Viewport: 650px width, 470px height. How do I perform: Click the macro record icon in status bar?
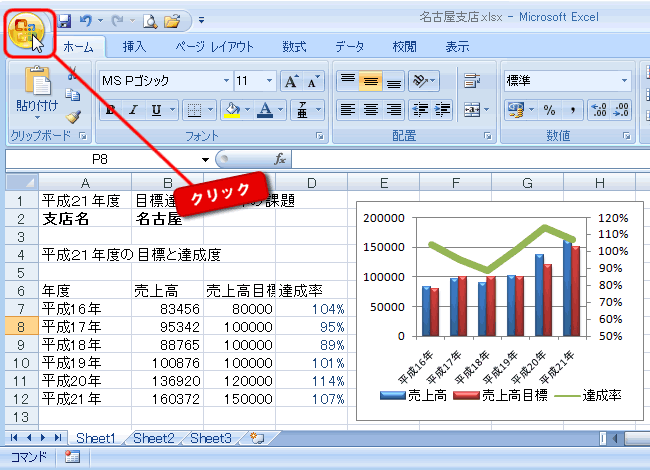pos(72,457)
